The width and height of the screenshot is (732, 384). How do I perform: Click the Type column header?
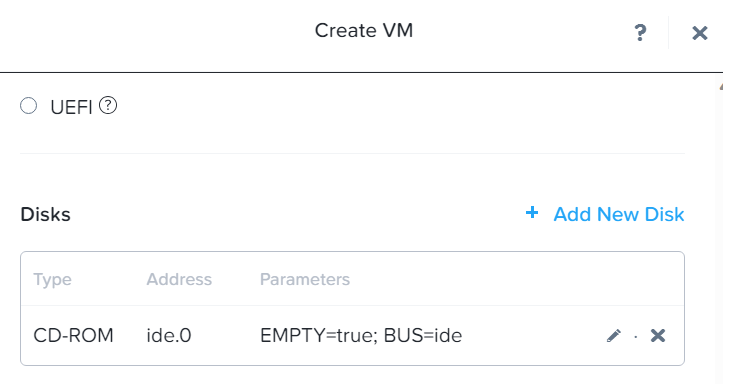pos(52,279)
